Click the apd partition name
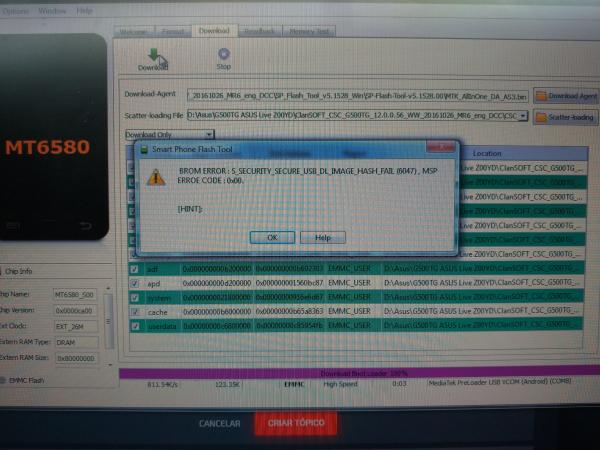 pyautogui.click(x=153, y=284)
